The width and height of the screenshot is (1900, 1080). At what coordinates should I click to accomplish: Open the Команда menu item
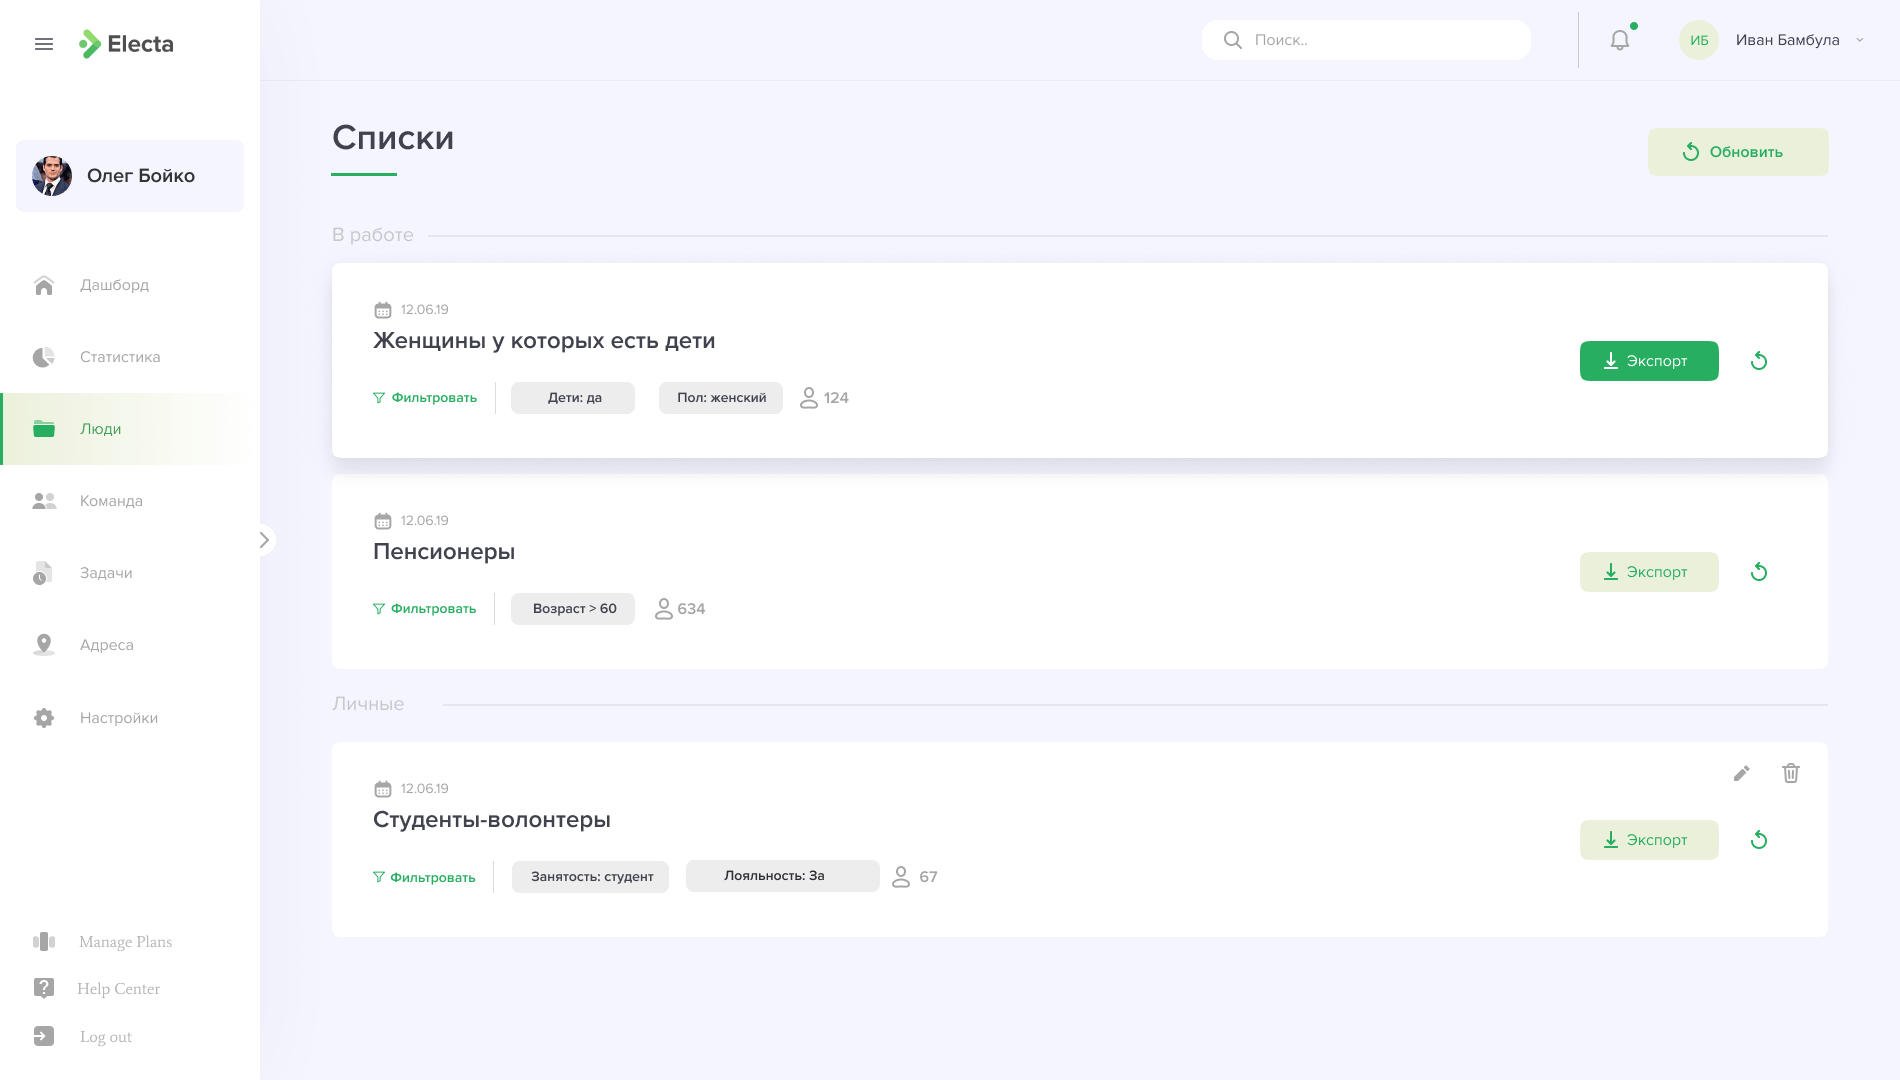point(110,501)
